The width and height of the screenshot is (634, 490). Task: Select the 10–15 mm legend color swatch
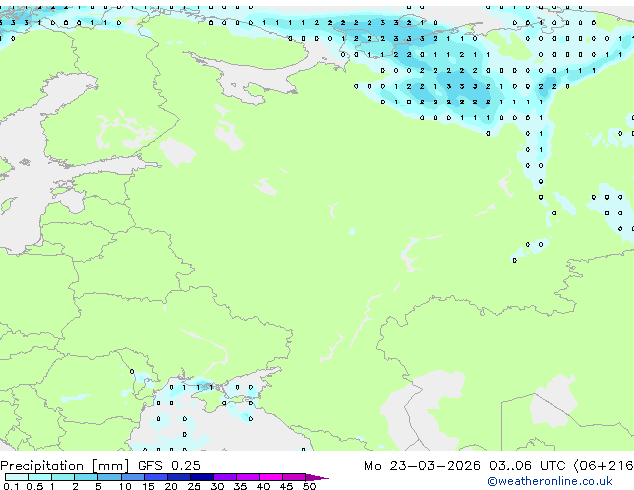(x=132, y=477)
